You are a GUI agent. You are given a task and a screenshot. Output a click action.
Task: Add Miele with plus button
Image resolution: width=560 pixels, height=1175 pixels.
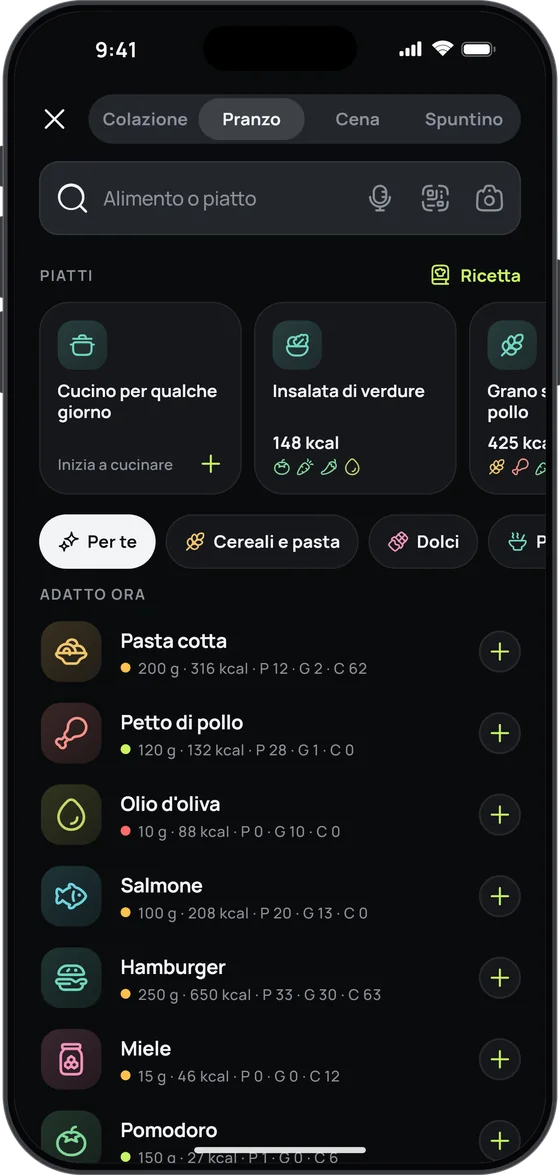click(500, 1060)
